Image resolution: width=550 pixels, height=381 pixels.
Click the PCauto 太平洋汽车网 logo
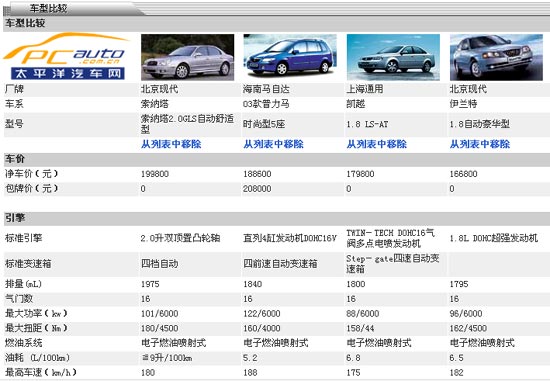[x=66, y=56]
